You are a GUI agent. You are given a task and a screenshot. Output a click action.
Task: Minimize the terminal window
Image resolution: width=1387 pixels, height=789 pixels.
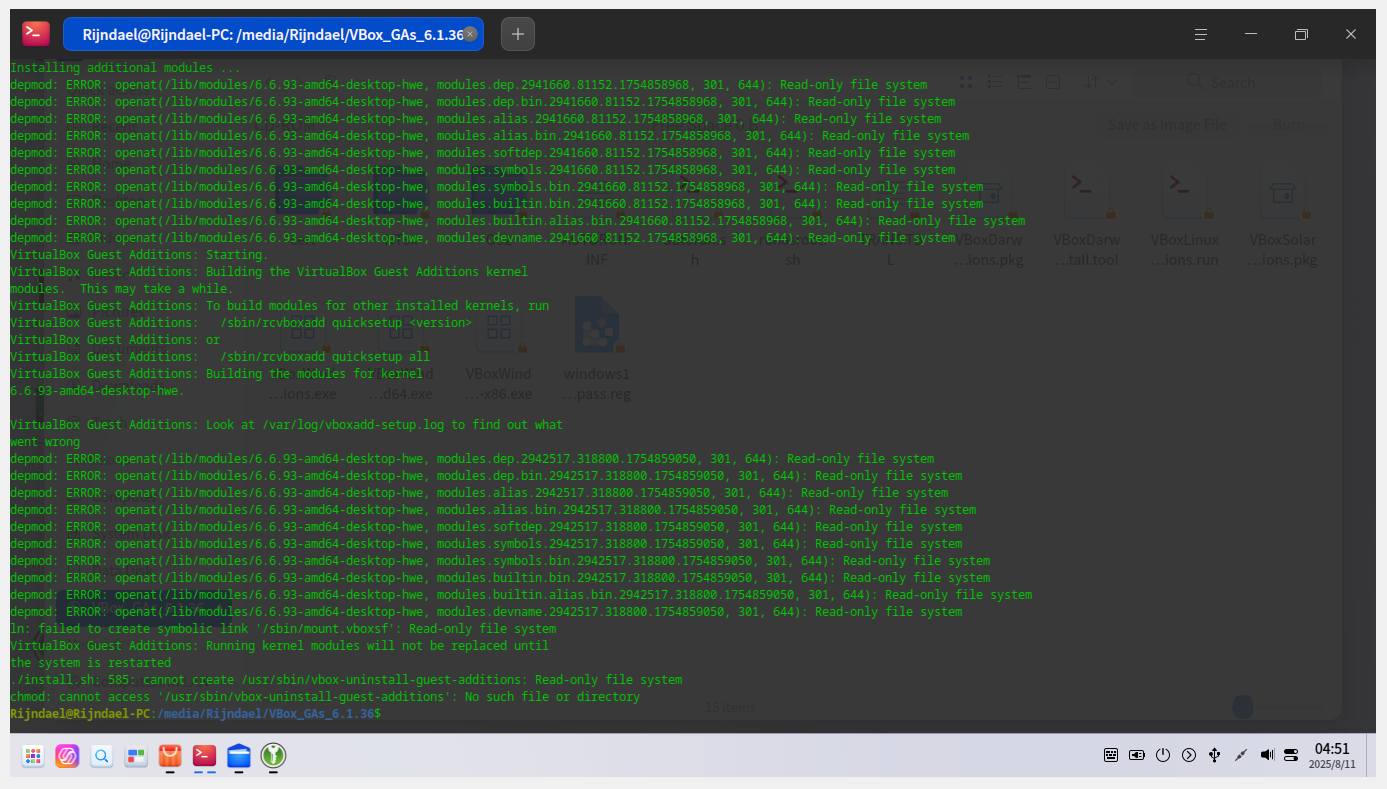[x=1251, y=34]
